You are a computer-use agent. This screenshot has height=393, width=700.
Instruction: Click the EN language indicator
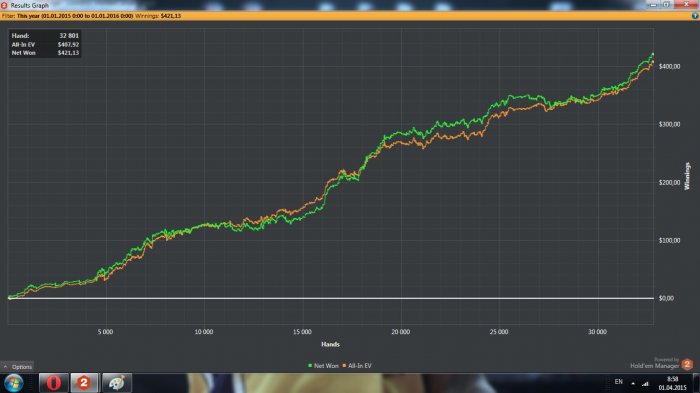(618, 382)
